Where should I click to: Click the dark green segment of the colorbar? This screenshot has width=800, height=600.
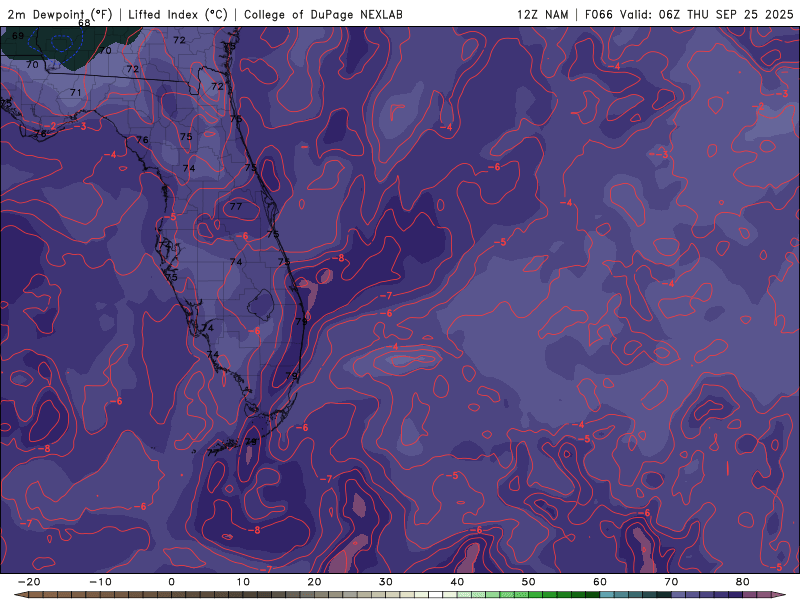coord(592,595)
